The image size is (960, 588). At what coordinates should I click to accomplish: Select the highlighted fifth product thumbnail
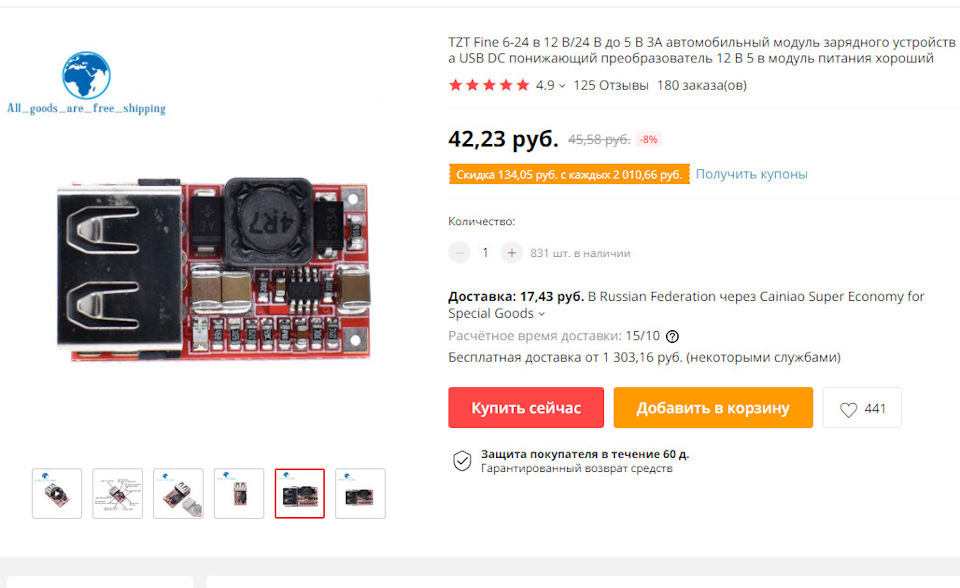(299, 494)
